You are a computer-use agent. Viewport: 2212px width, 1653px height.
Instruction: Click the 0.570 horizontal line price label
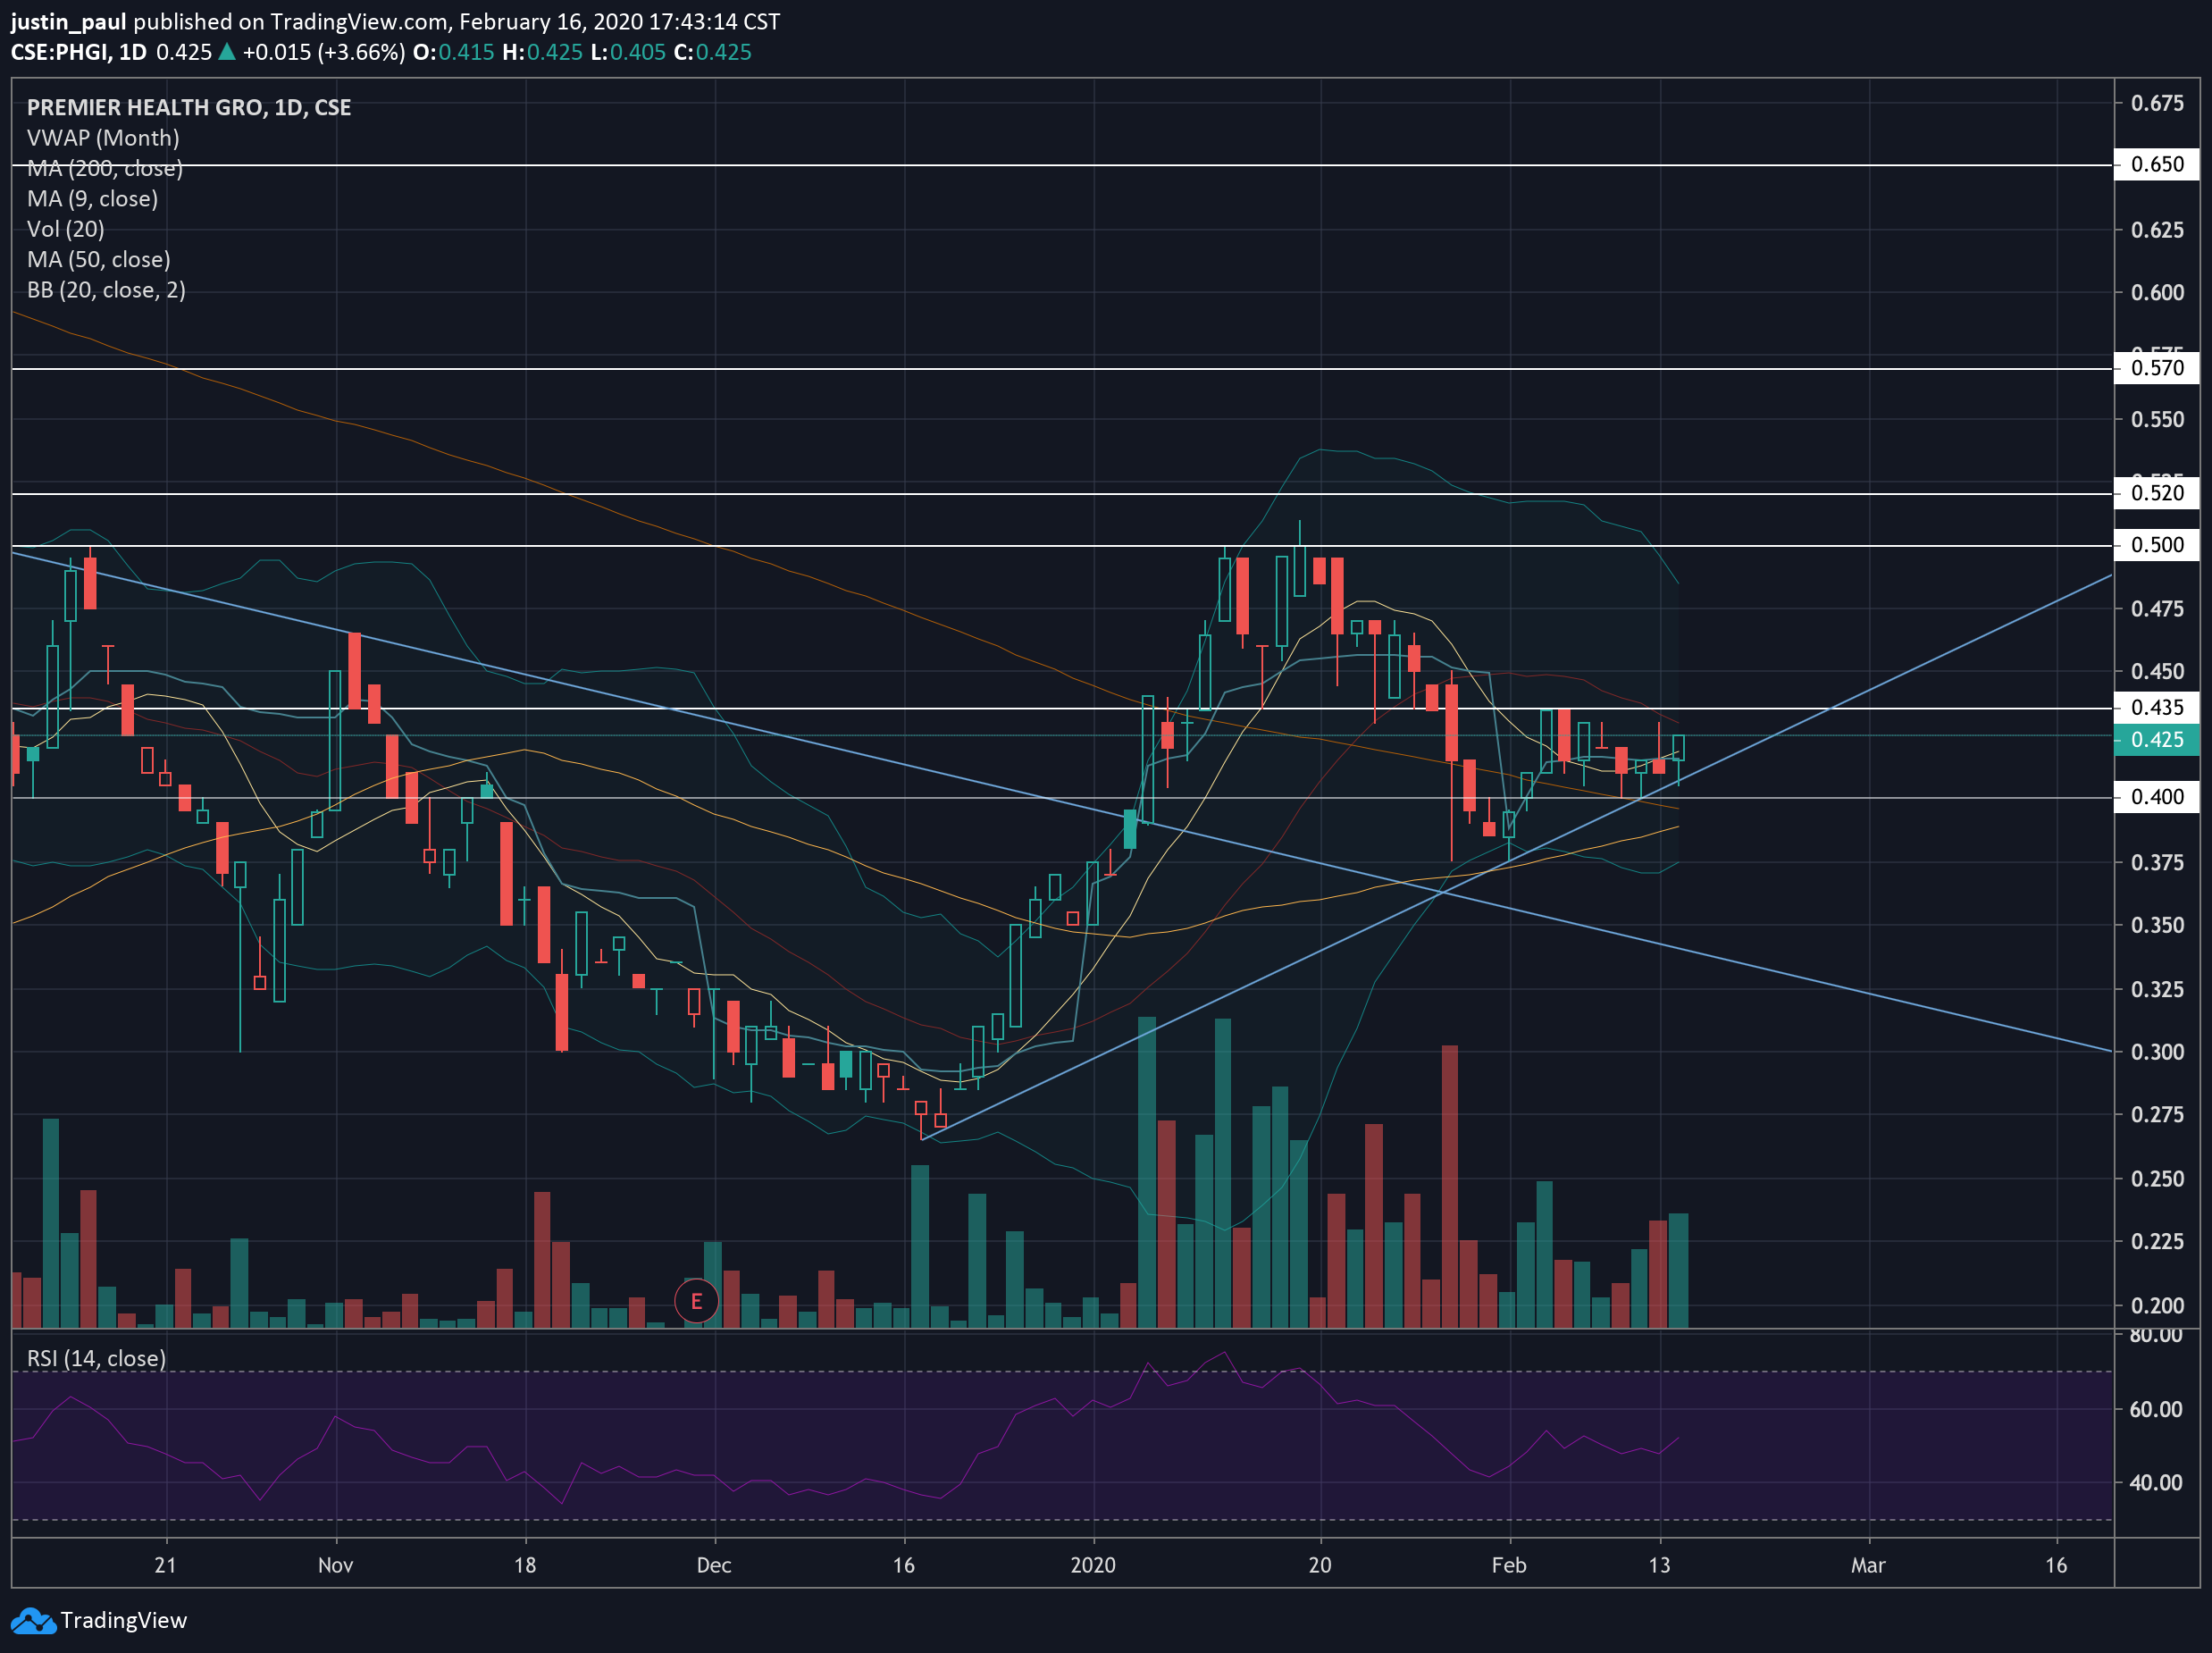pyautogui.click(x=2156, y=368)
